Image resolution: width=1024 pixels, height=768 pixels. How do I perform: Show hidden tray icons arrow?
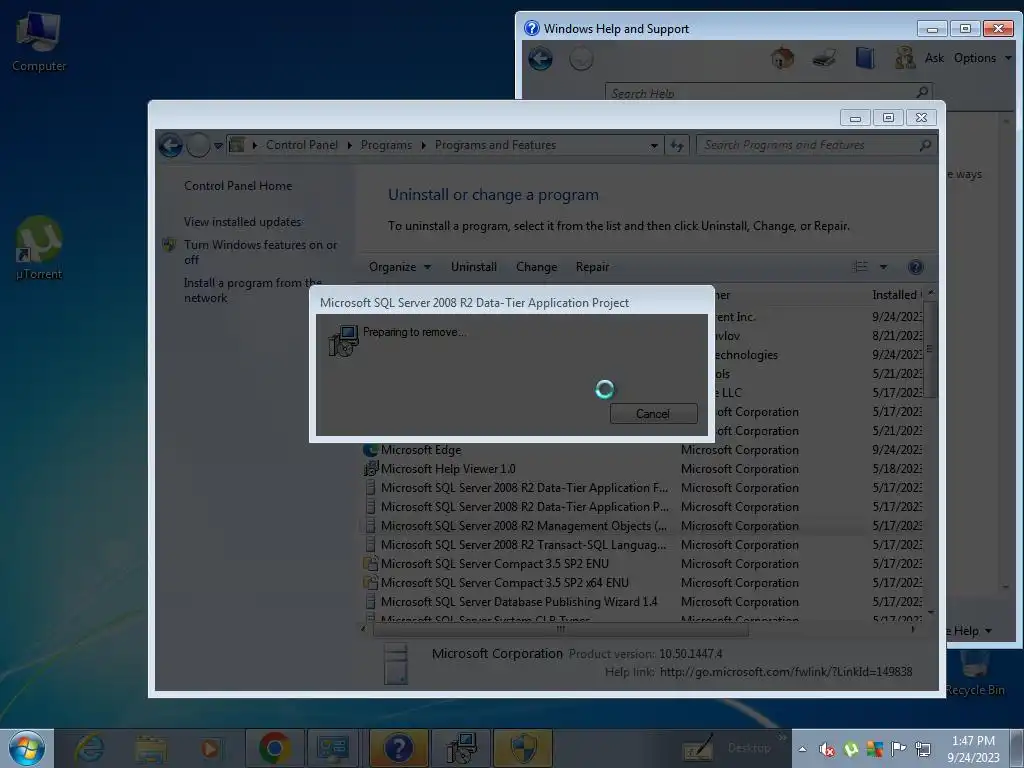pyautogui.click(x=802, y=749)
